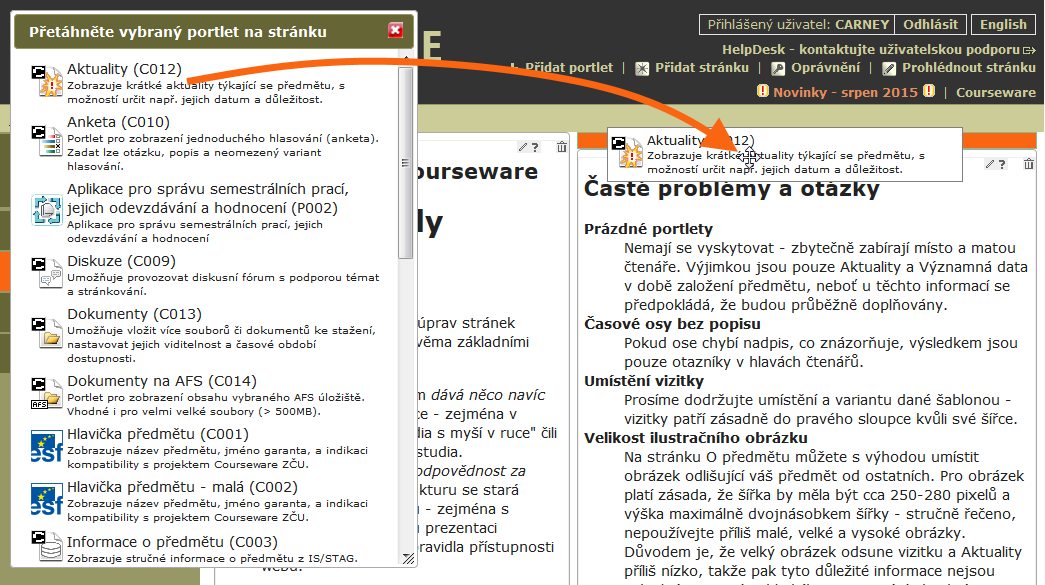Screen dimensions: 1045x585
Task: Open the Oprávnění menu item
Action: (826, 67)
